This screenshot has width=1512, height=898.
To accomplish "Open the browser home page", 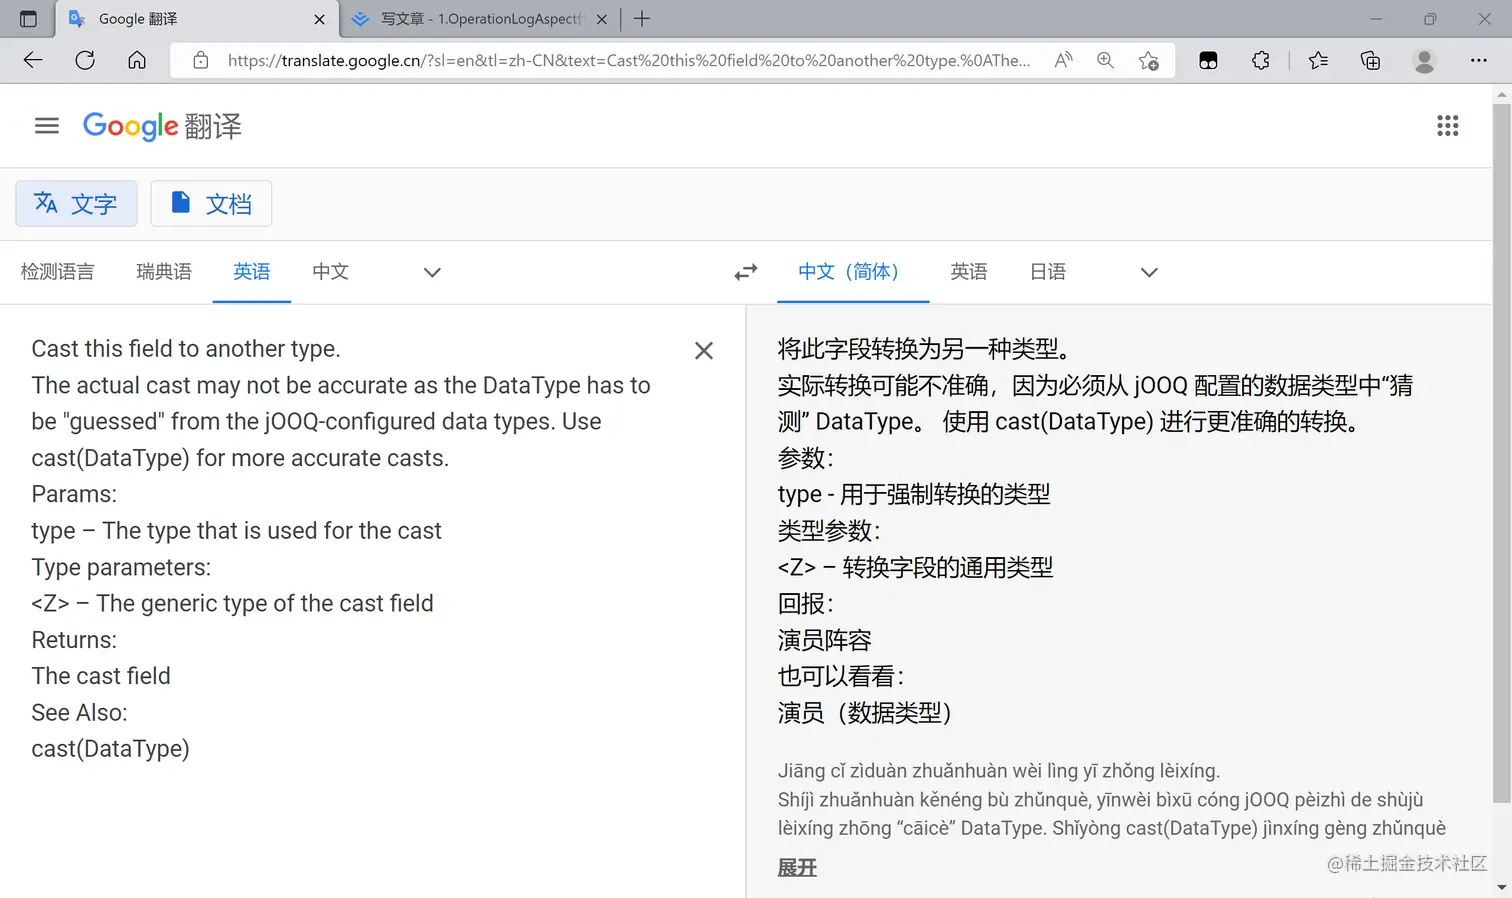I will click(137, 60).
